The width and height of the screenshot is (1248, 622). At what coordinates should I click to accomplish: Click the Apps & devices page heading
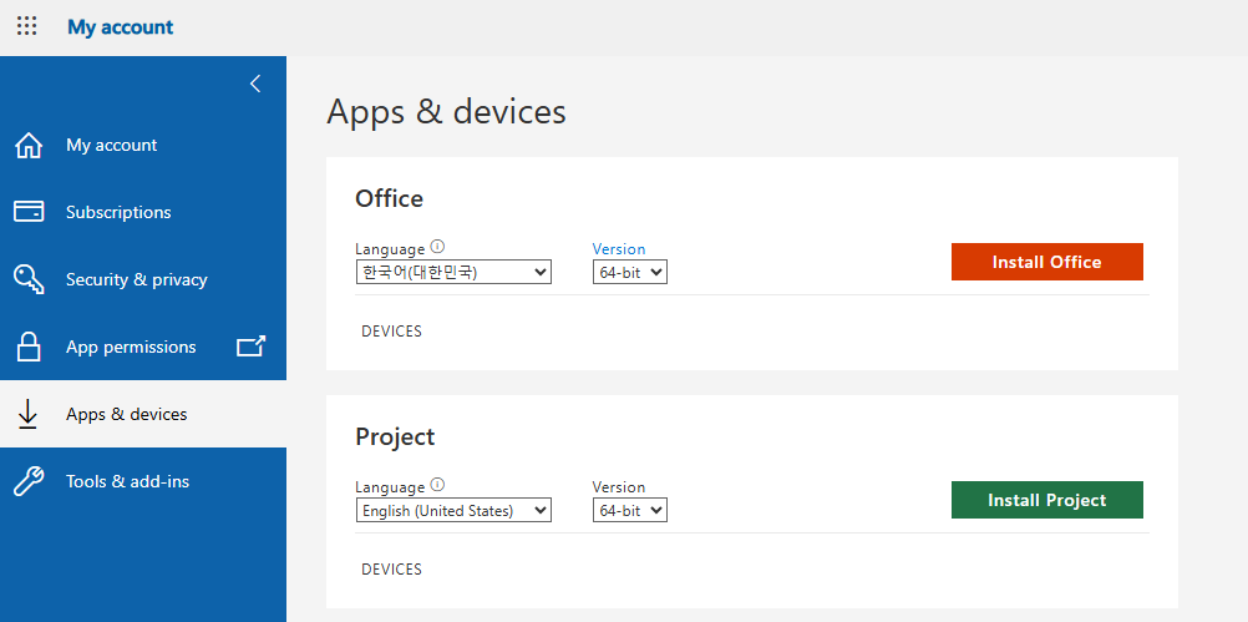[x=446, y=111]
